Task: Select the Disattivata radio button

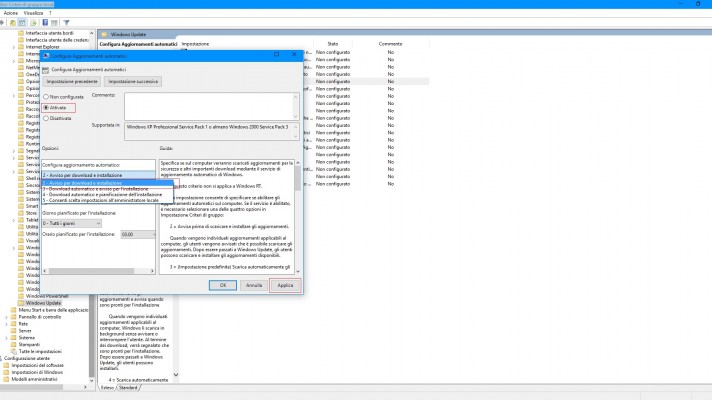Action: pyautogui.click(x=45, y=118)
